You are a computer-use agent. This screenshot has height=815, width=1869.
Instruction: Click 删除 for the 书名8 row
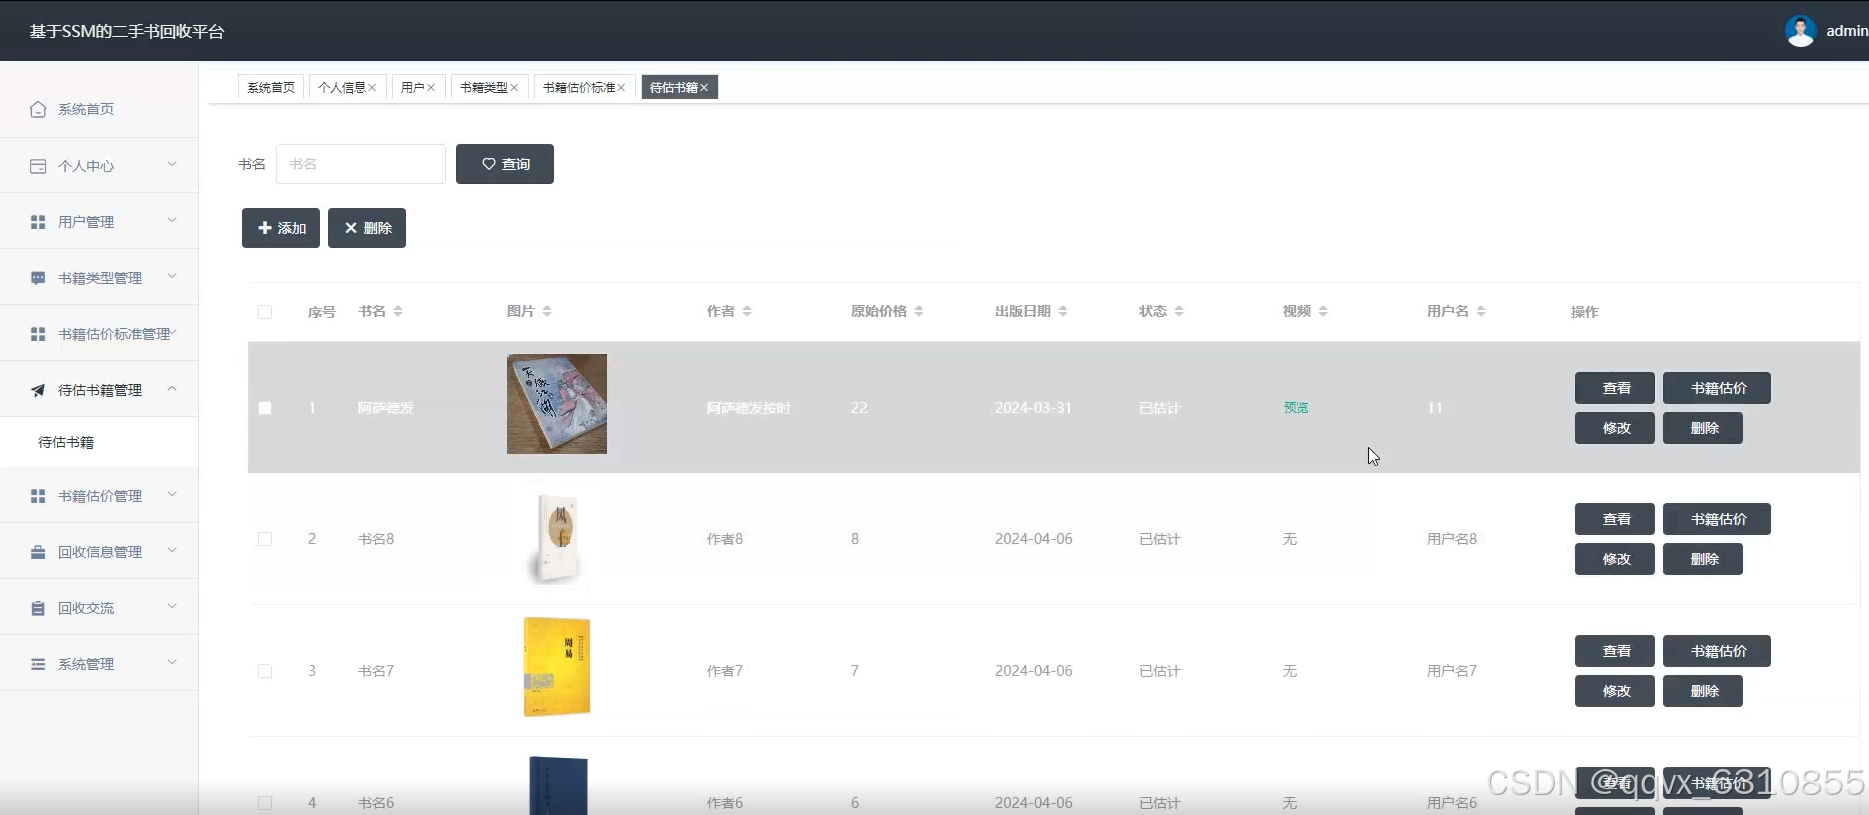pos(1703,559)
